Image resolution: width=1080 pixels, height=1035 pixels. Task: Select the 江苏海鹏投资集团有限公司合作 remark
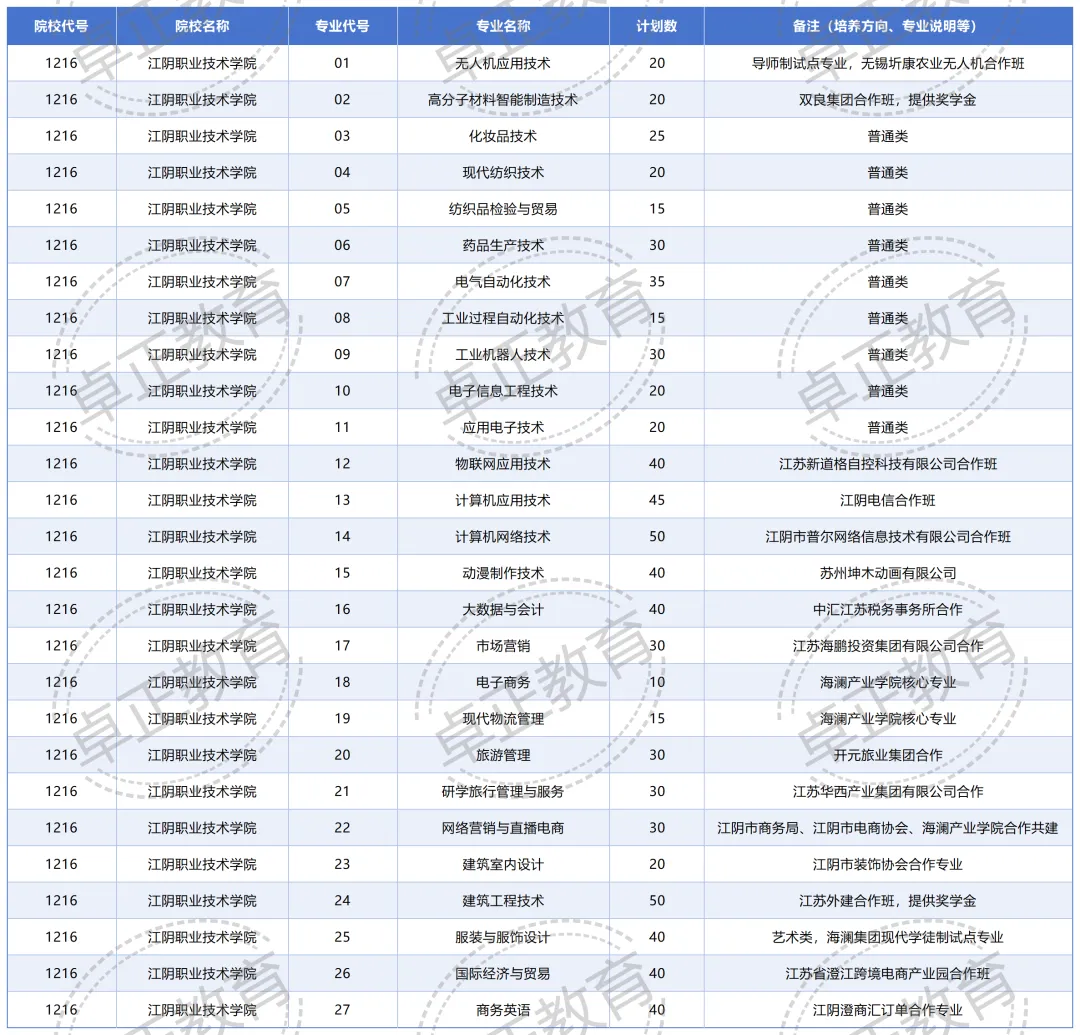click(888, 646)
